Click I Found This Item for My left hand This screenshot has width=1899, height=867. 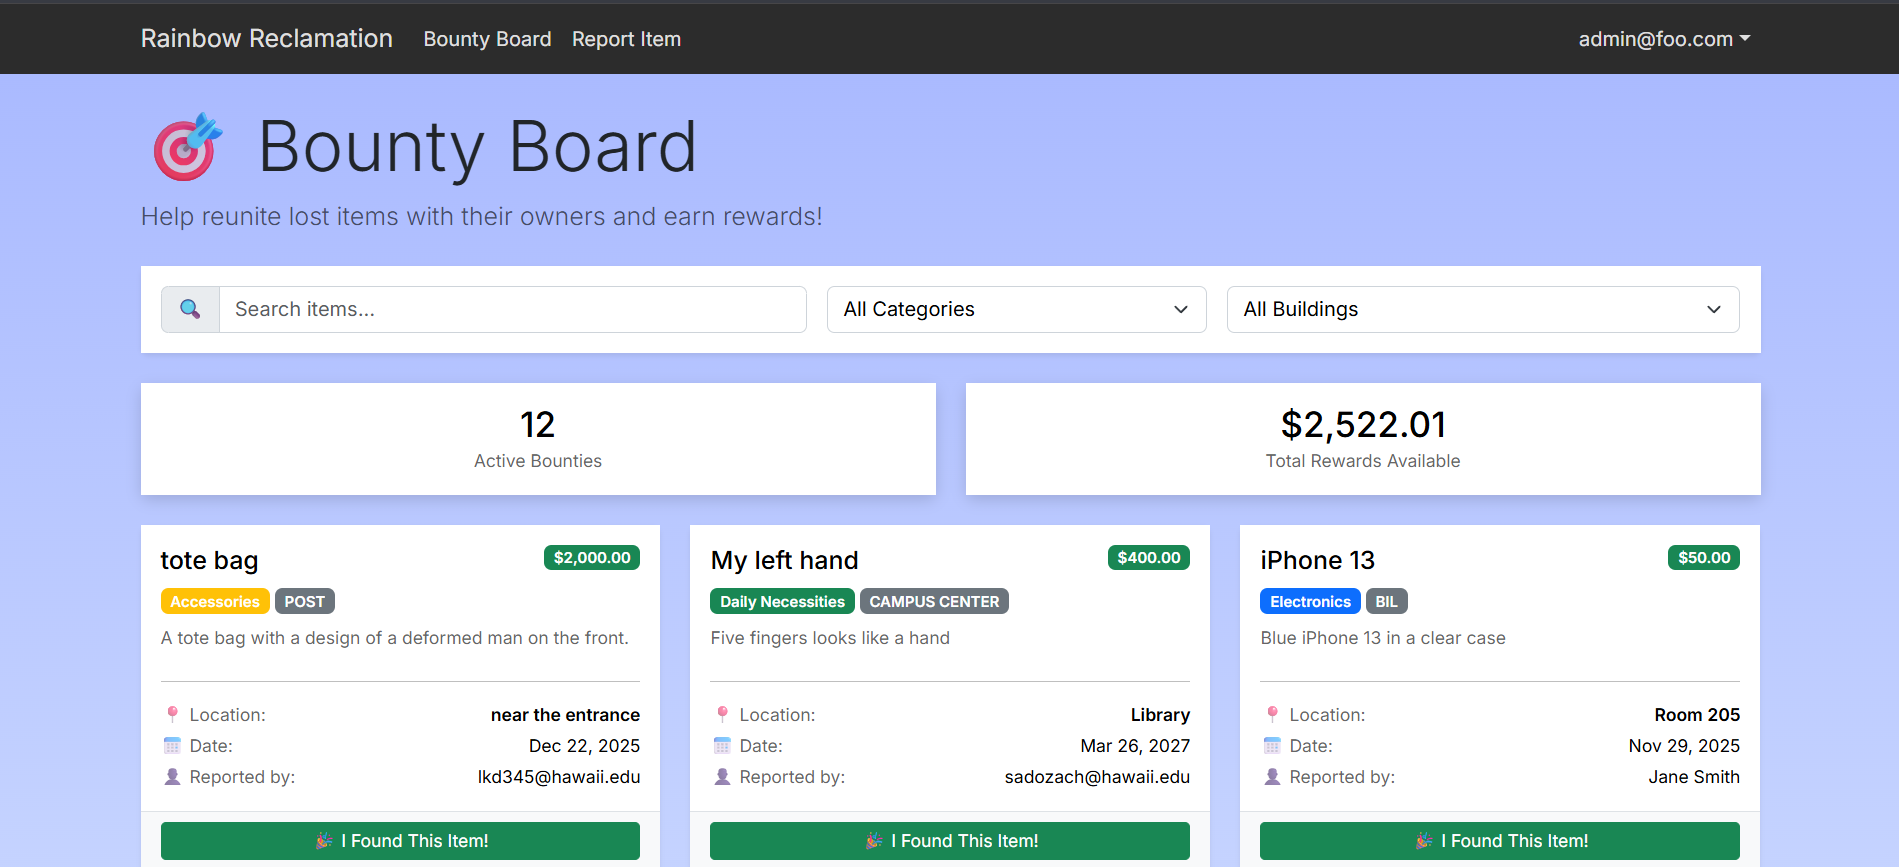[x=949, y=841]
